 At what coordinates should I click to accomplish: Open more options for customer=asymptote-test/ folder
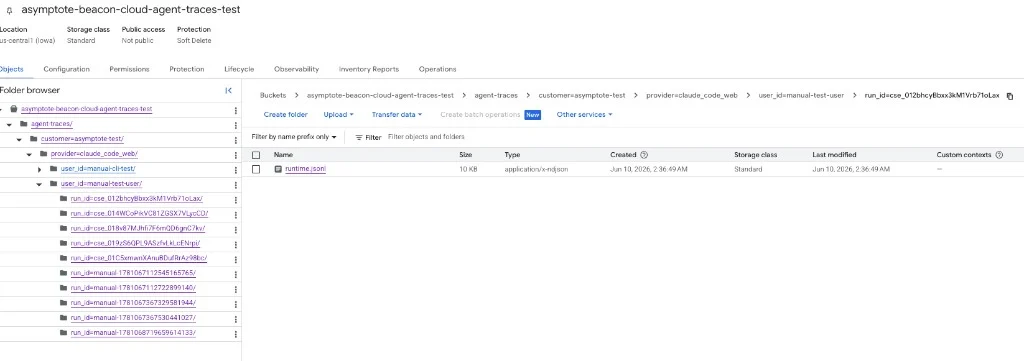(236, 139)
